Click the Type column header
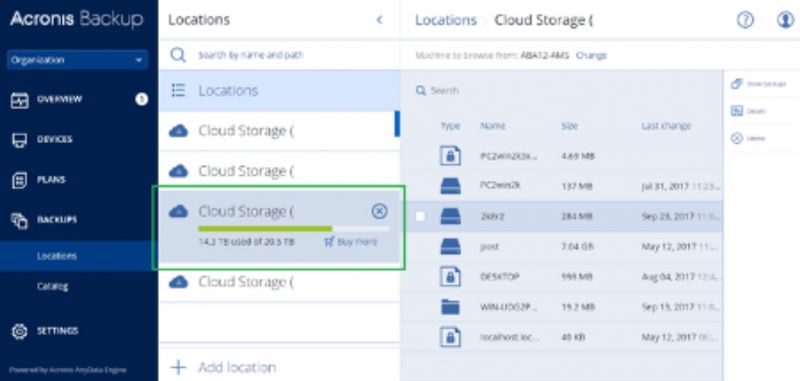 click(451, 125)
